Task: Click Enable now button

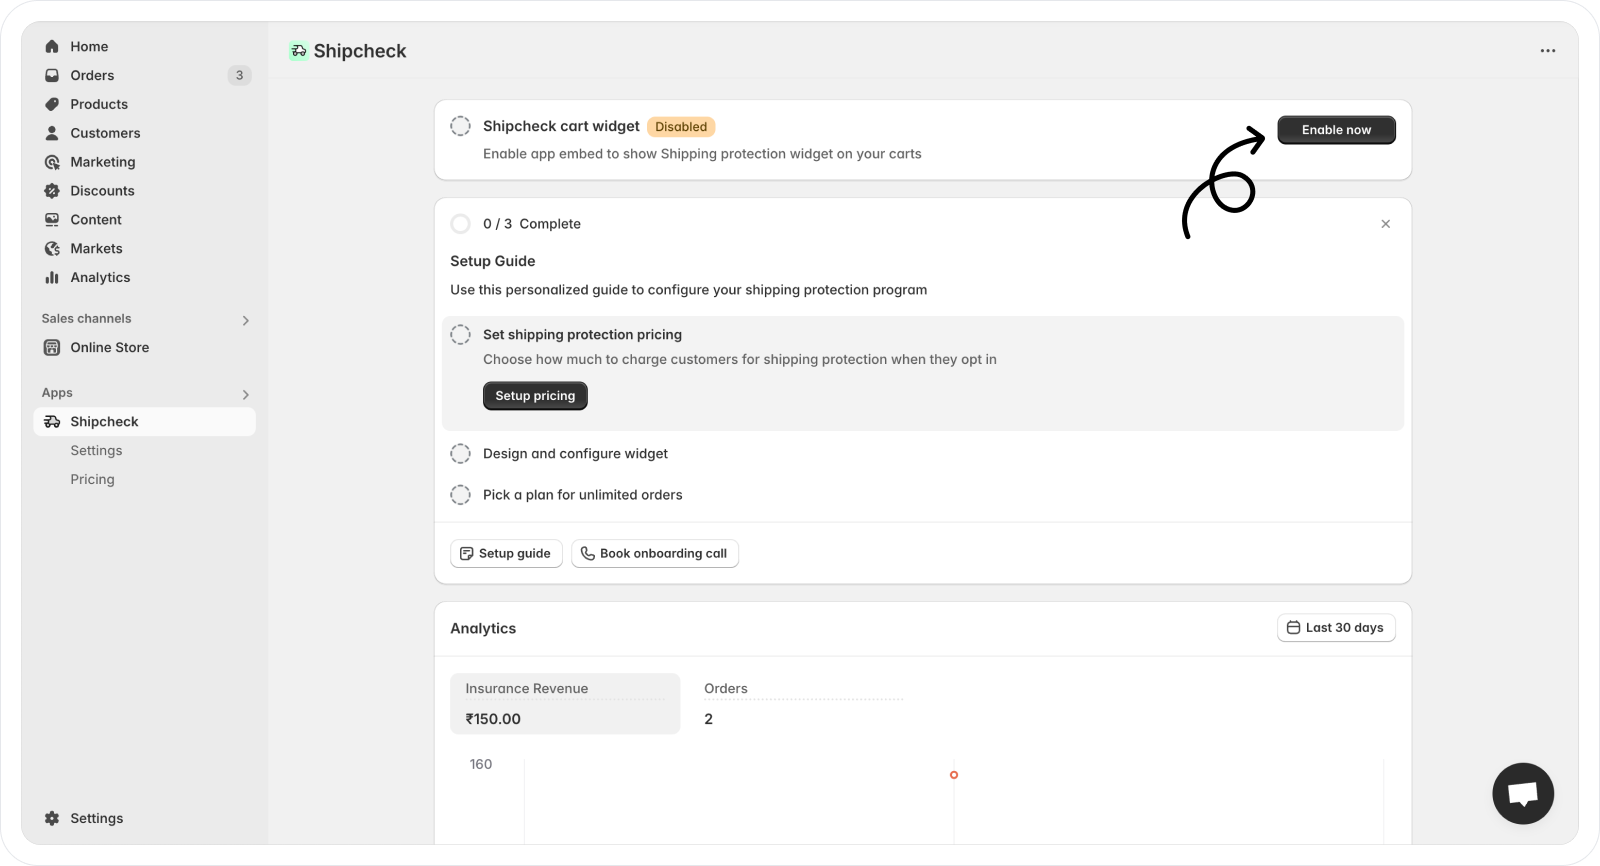Action: click(1336, 130)
